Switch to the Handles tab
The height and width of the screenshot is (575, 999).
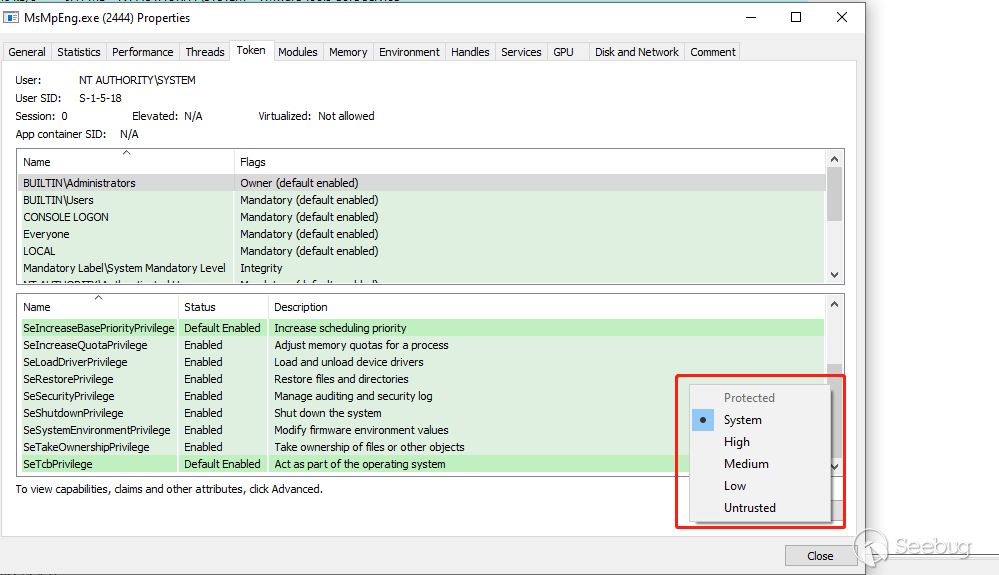pyautogui.click(x=470, y=52)
